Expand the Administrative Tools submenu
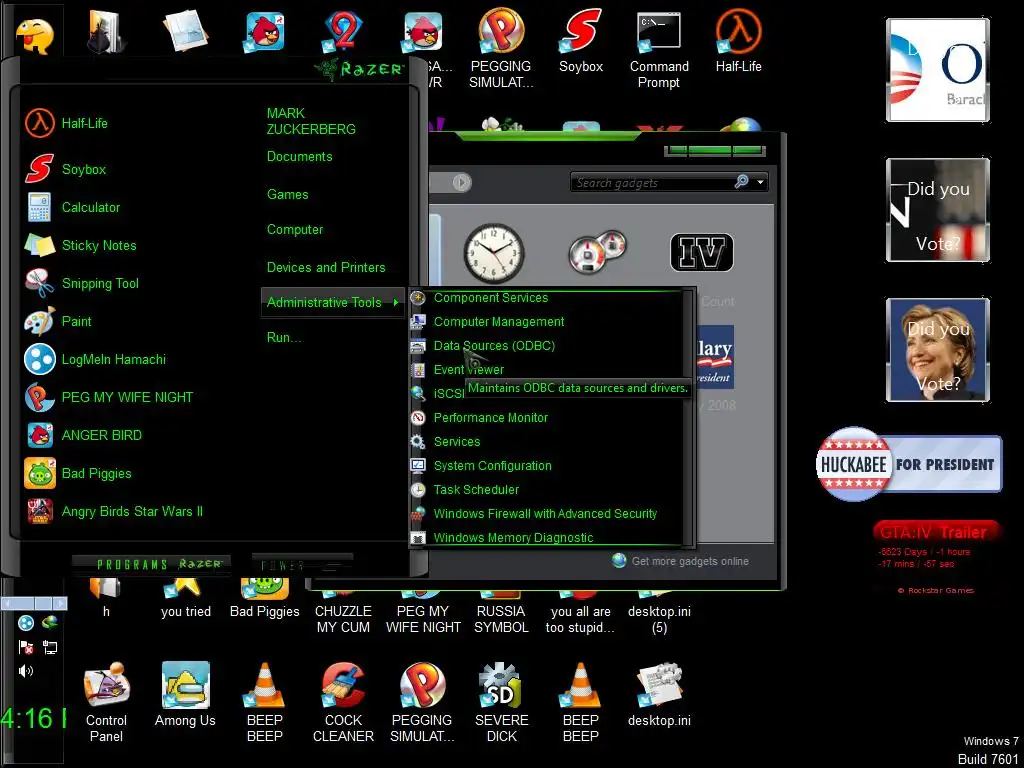Image resolution: width=1024 pixels, height=768 pixels. [x=332, y=302]
